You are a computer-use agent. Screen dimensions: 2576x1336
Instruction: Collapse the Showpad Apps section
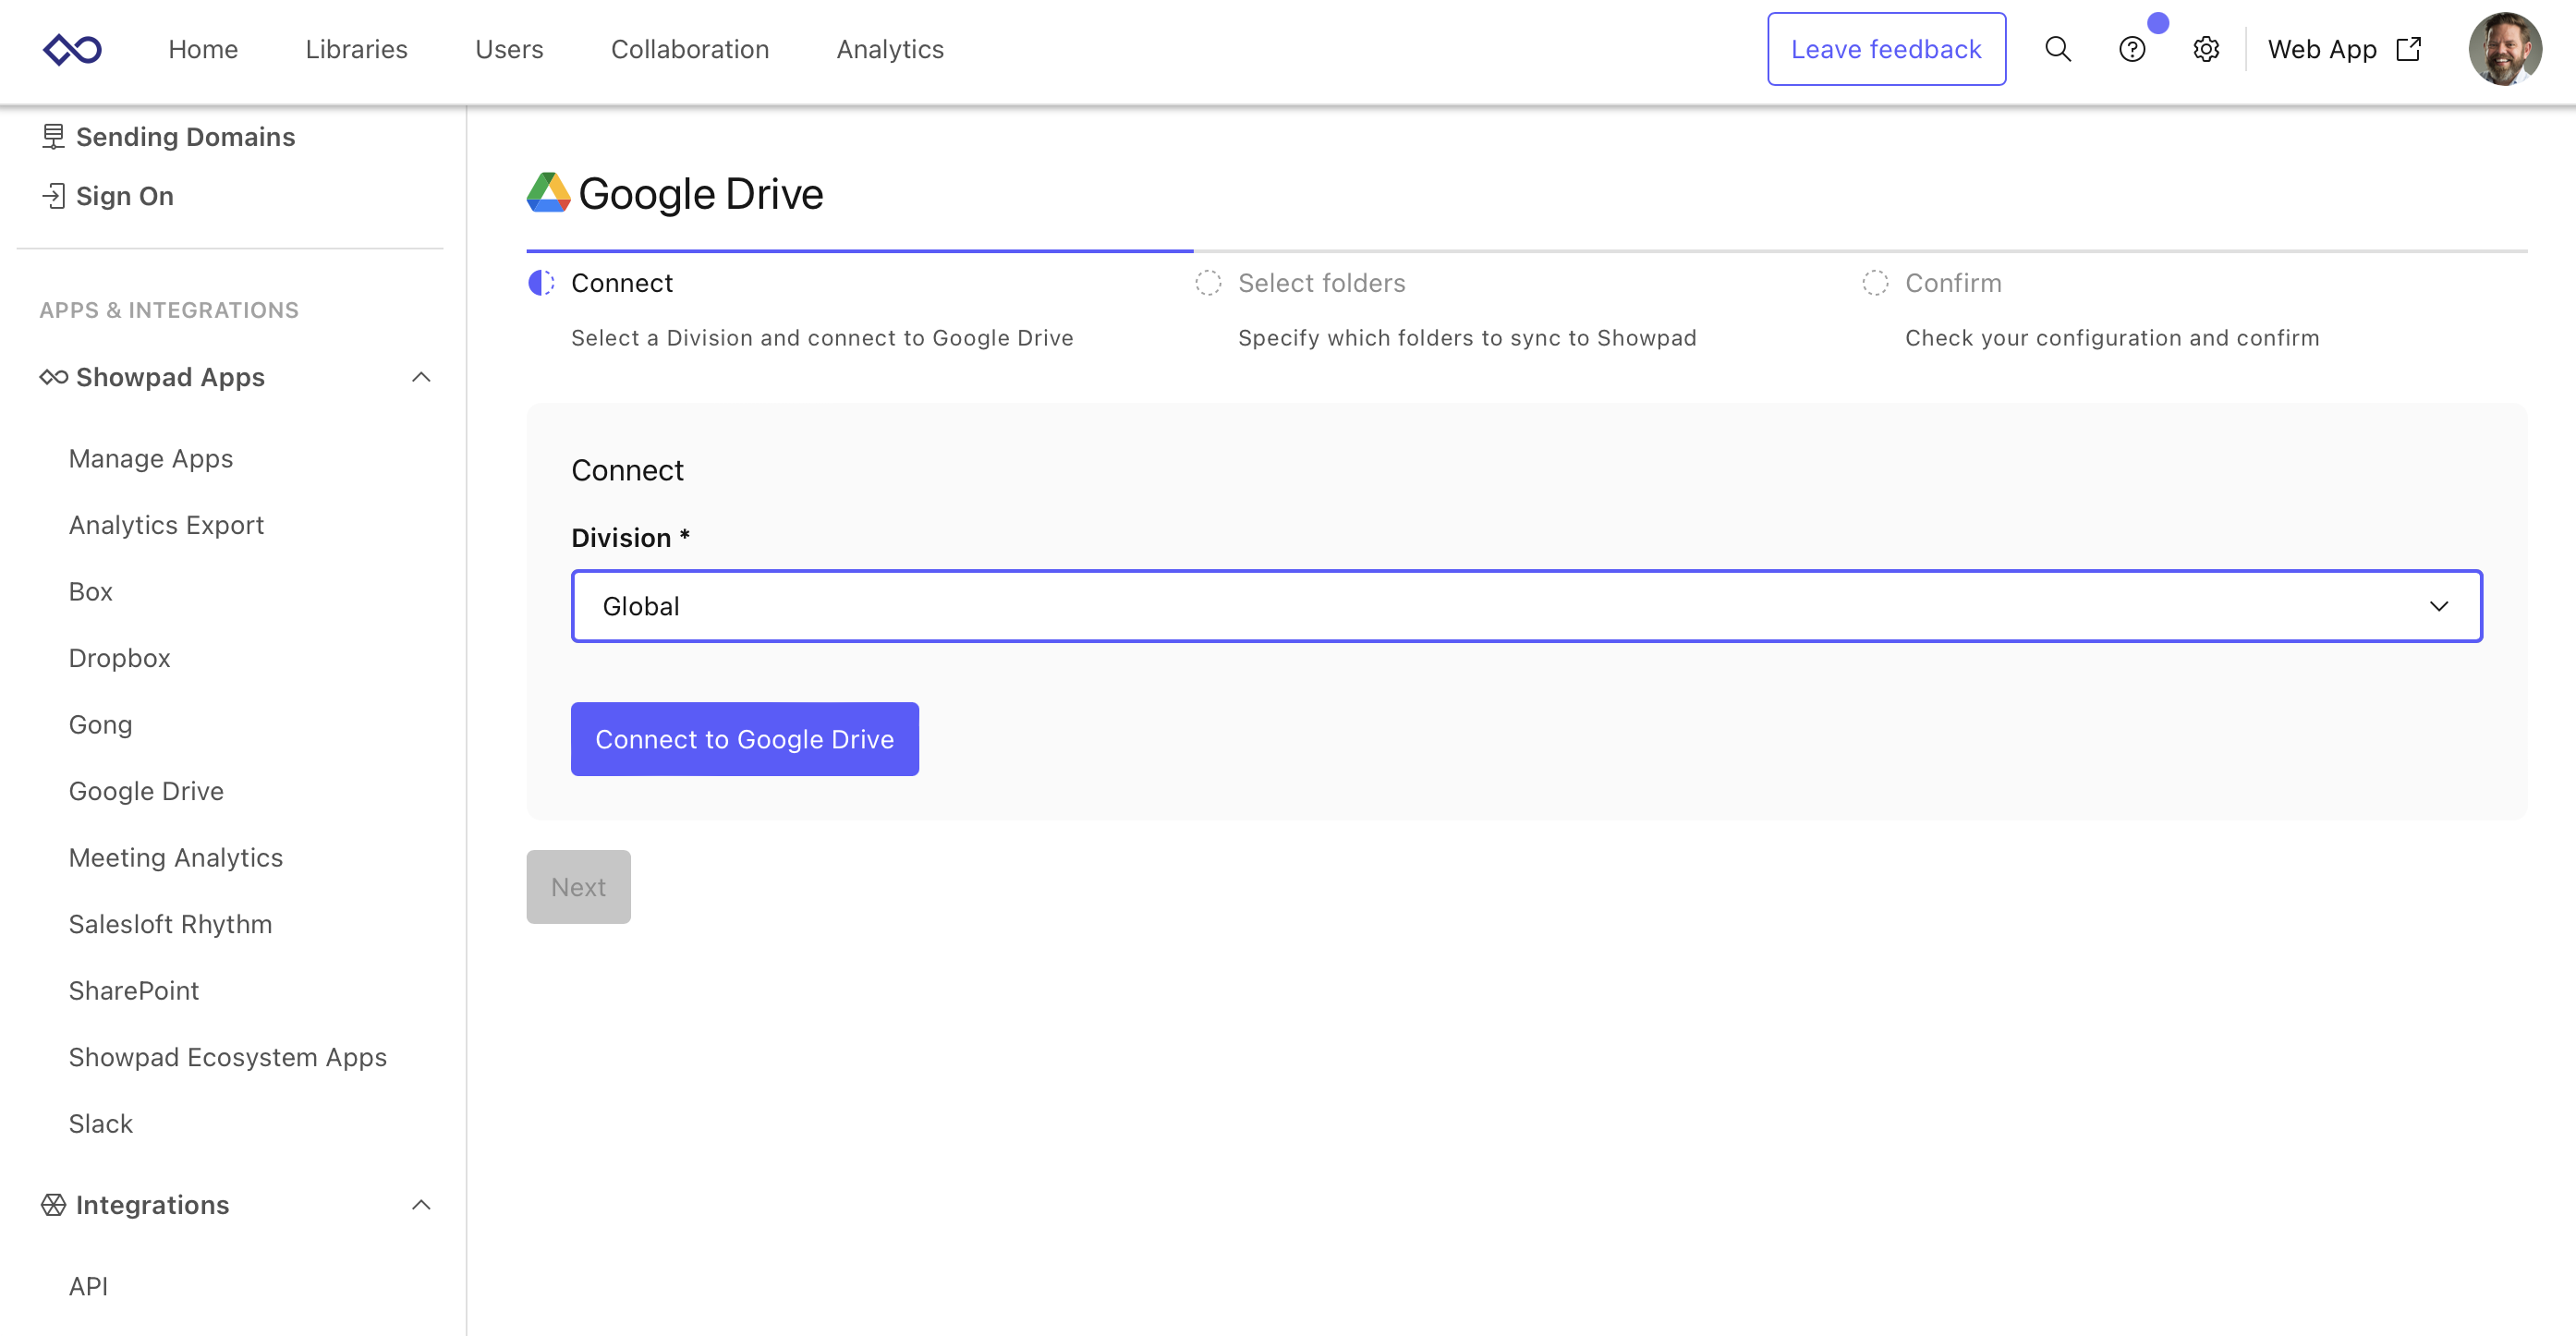coord(421,377)
